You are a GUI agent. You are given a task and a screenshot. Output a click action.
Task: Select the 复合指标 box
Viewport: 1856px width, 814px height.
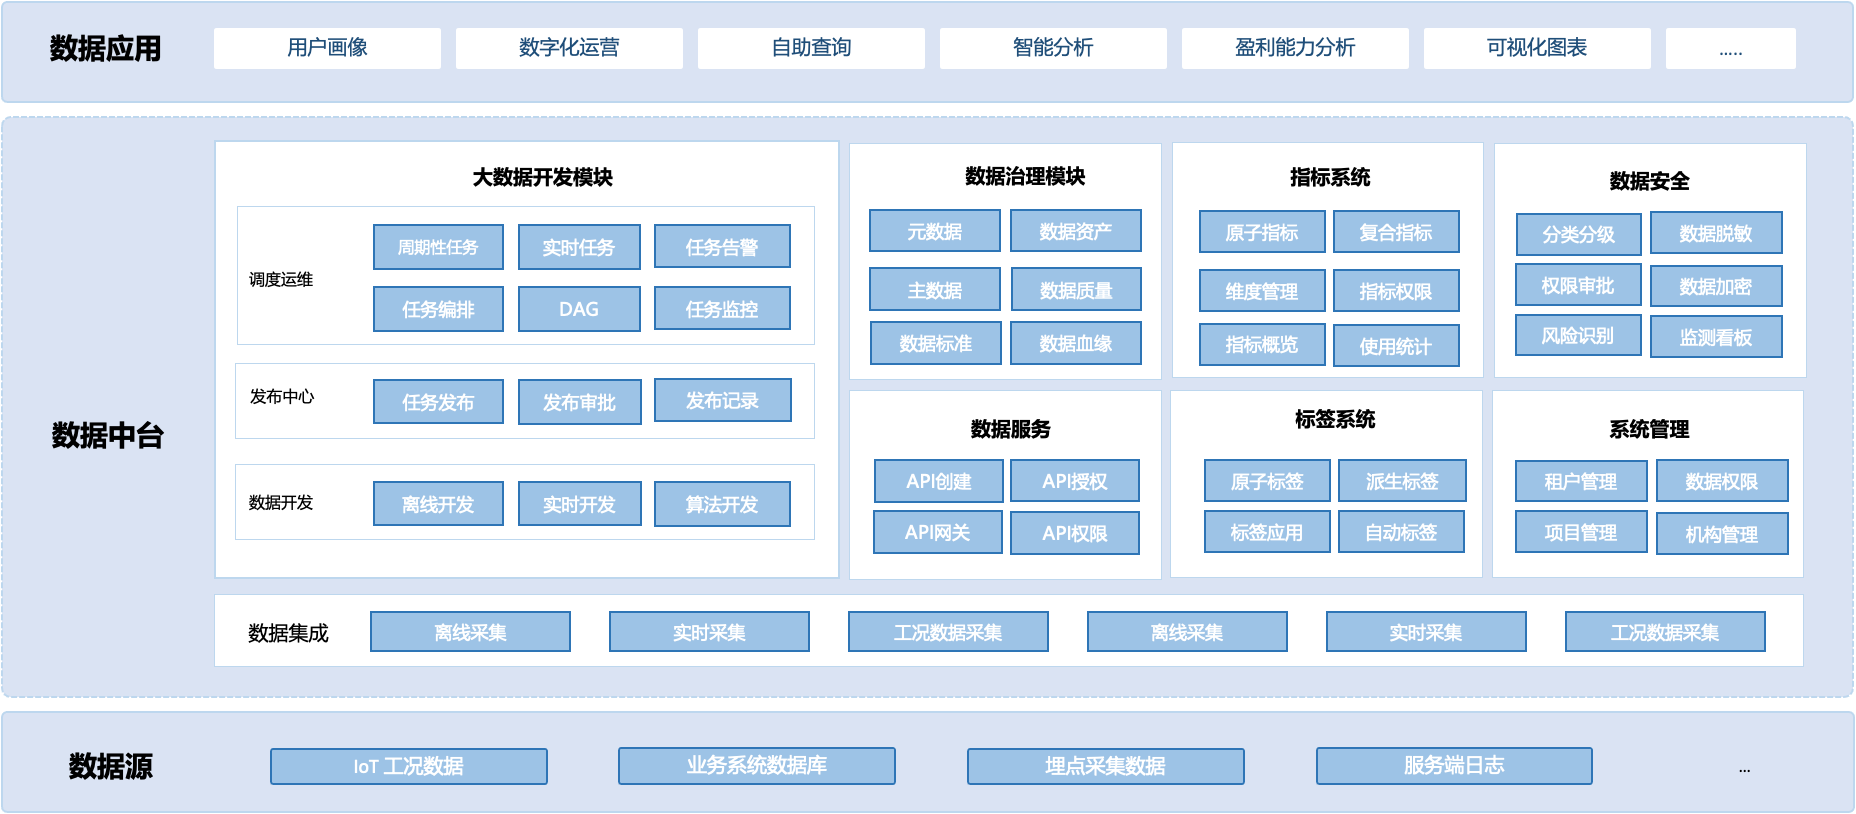point(1396,232)
